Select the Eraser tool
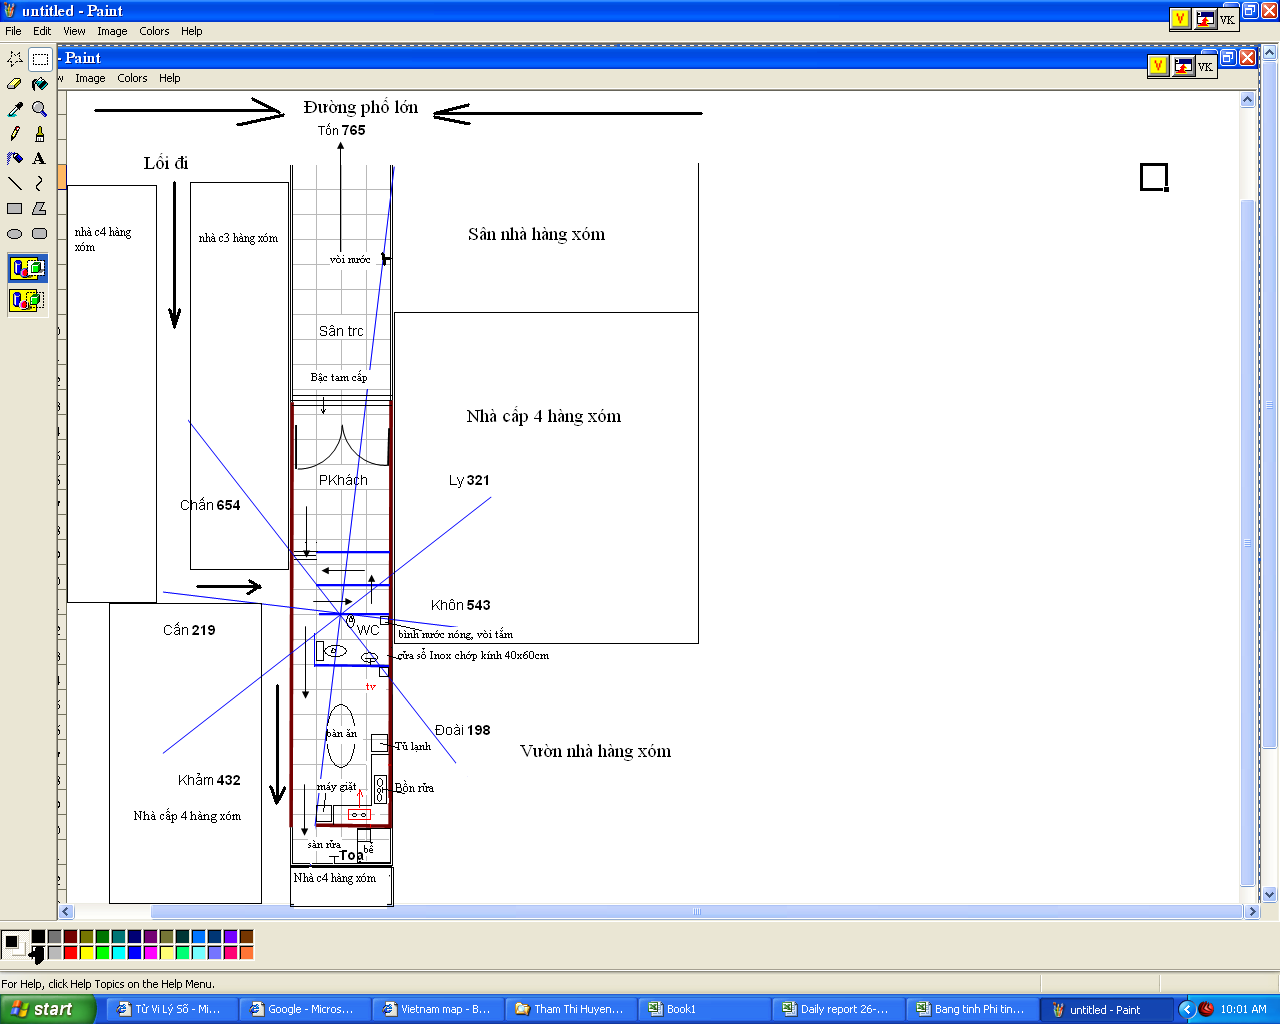This screenshot has height=1024, width=1280. pyautogui.click(x=15, y=84)
